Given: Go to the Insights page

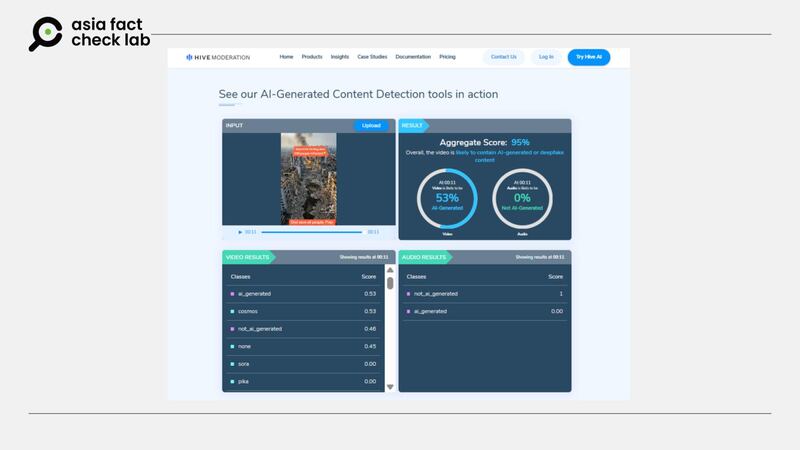Looking at the screenshot, I should tap(340, 57).
